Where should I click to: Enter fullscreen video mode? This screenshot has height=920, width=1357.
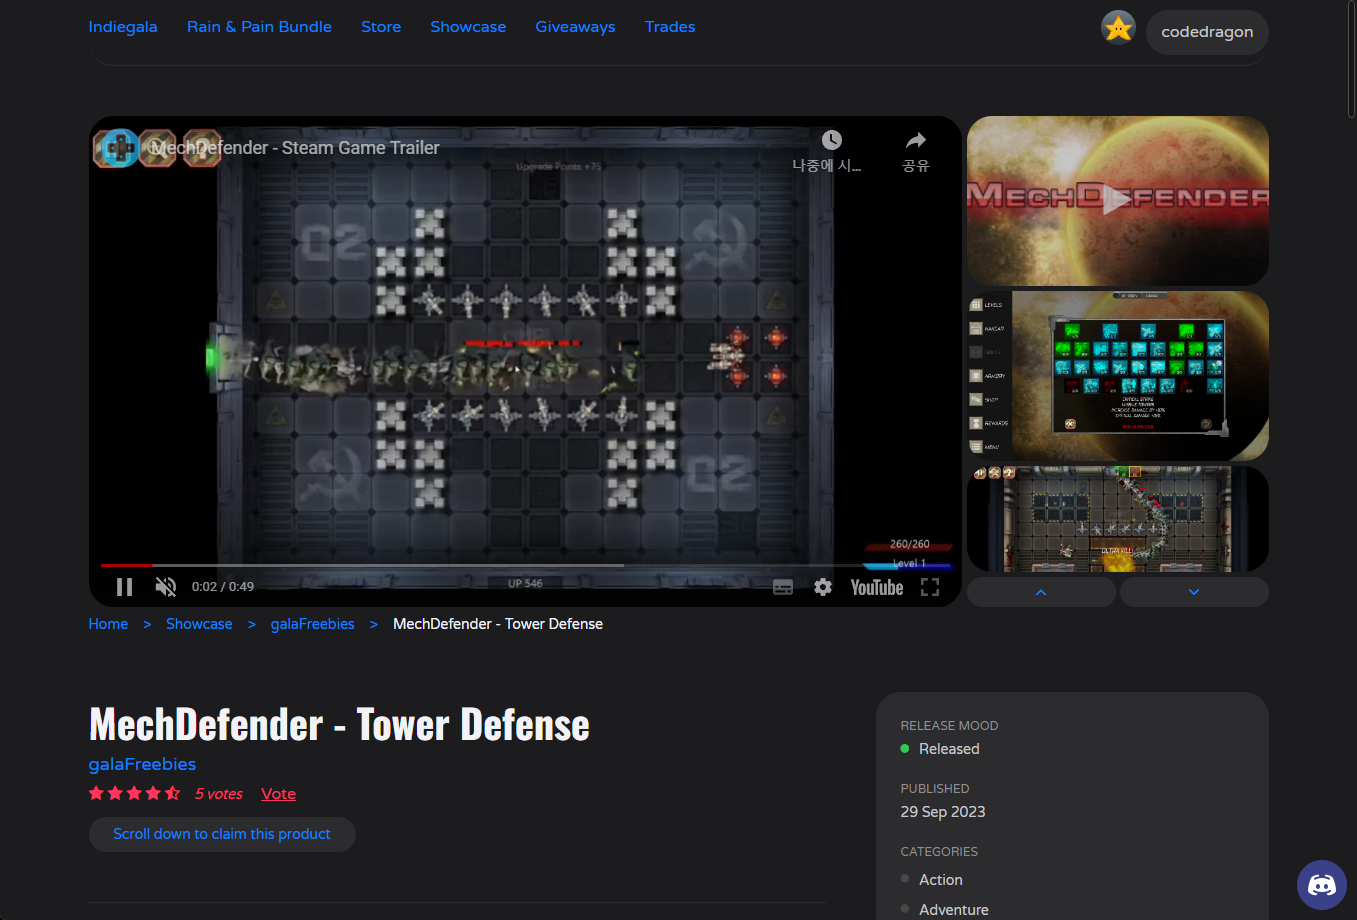tap(930, 587)
